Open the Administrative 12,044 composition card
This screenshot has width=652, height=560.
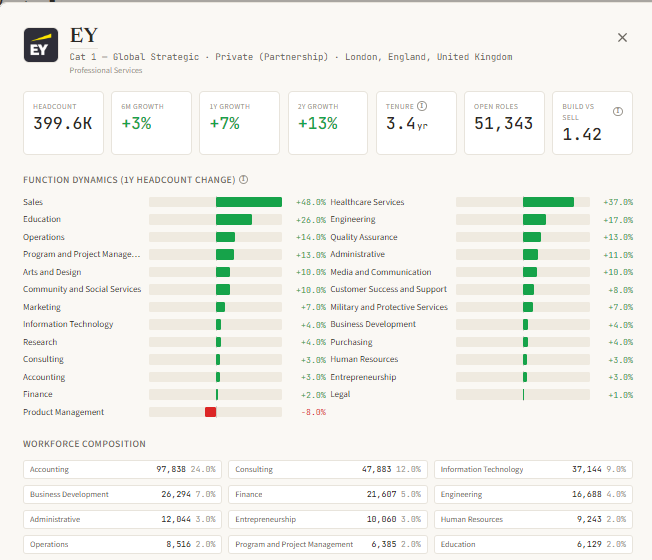pyautogui.click(x=123, y=519)
